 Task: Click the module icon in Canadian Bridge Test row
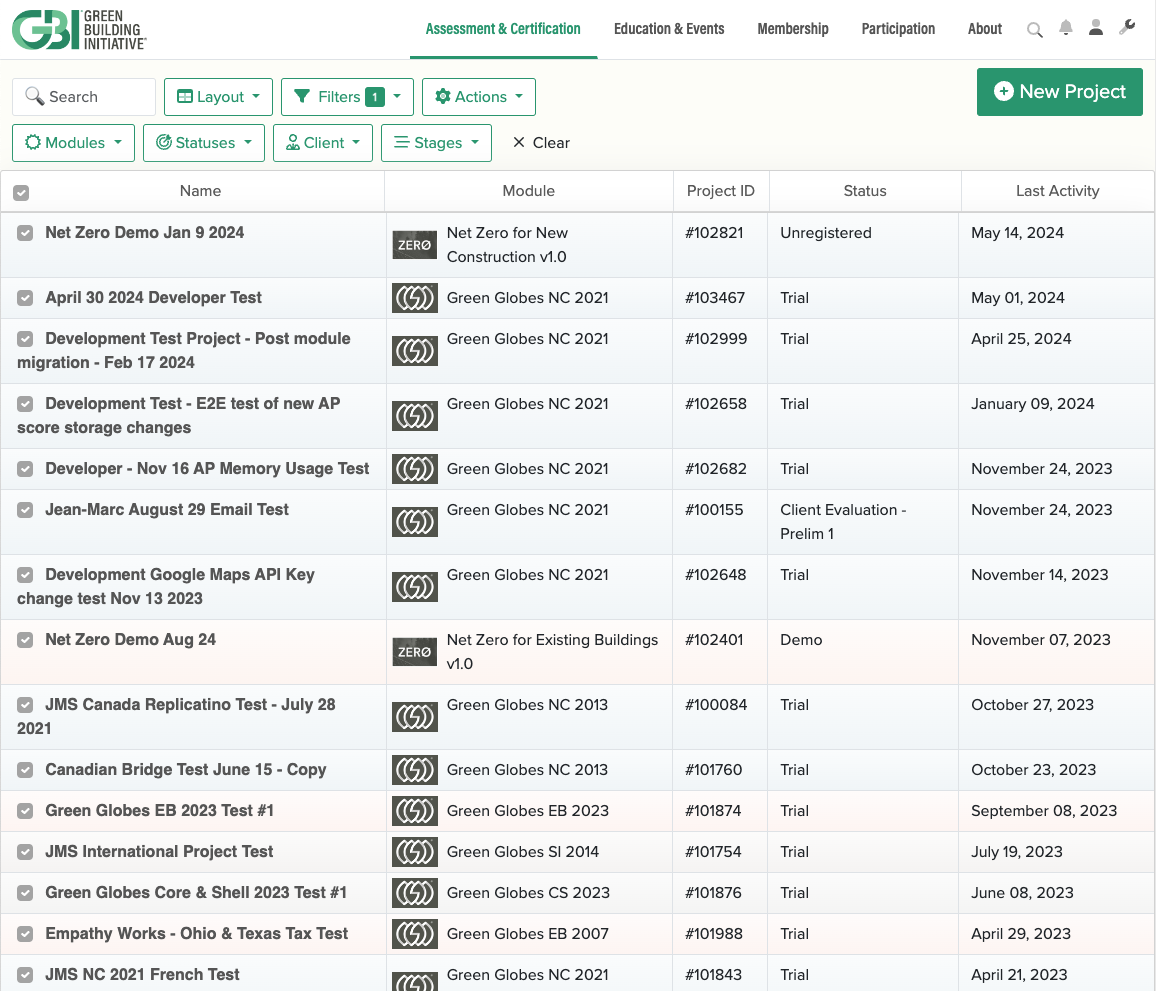click(x=414, y=770)
